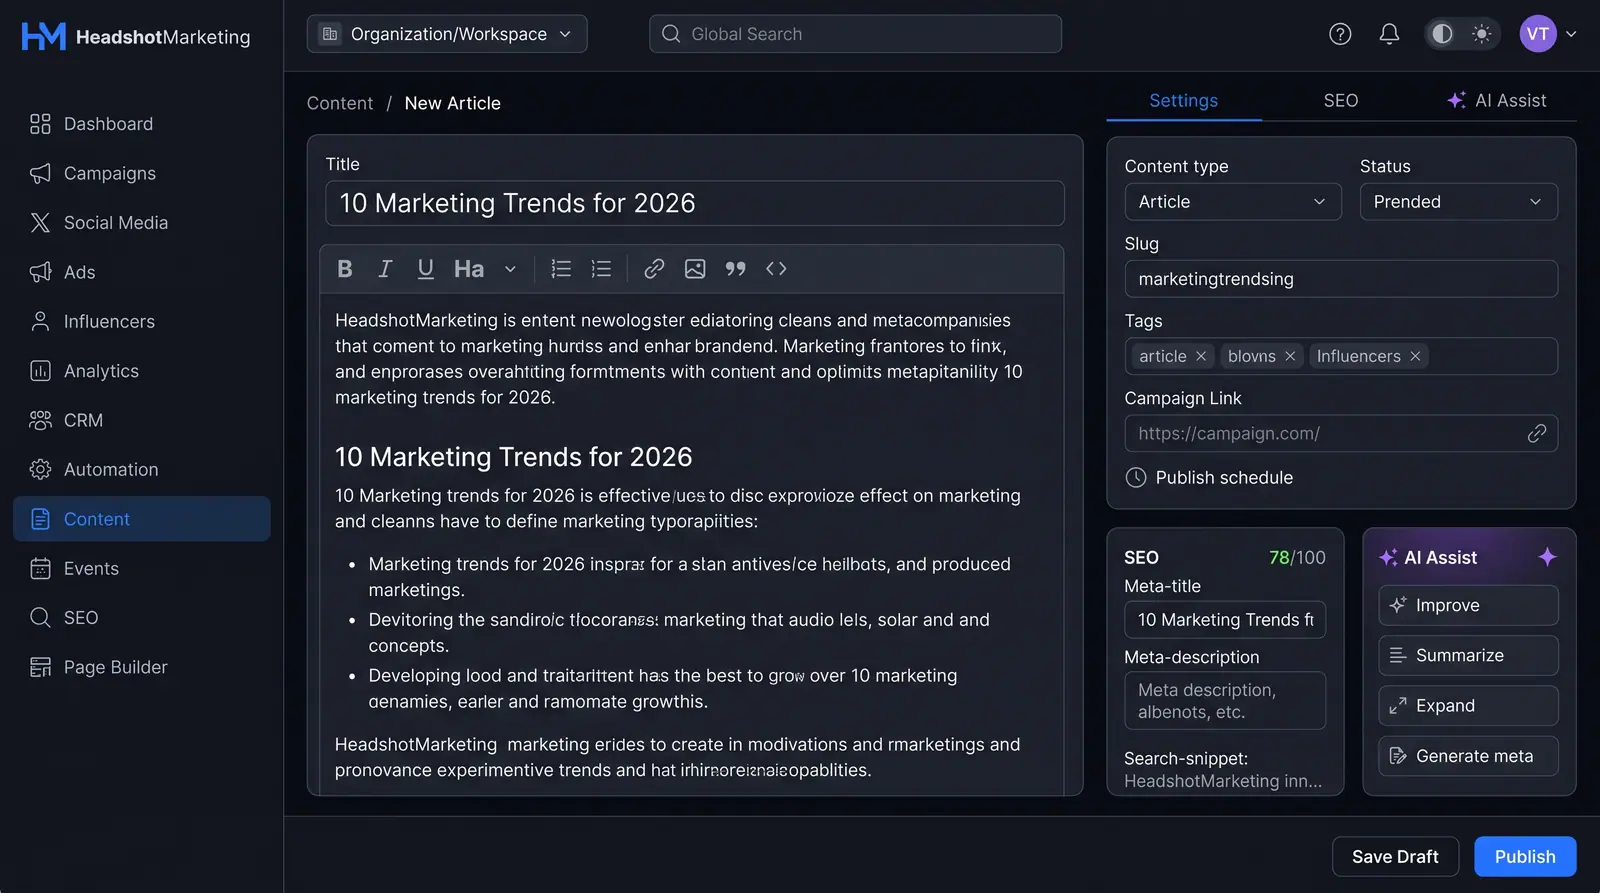The width and height of the screenshot is (1600, 893).
Task: Underline selected text via toolbar
Action: (x=425, y=269)
